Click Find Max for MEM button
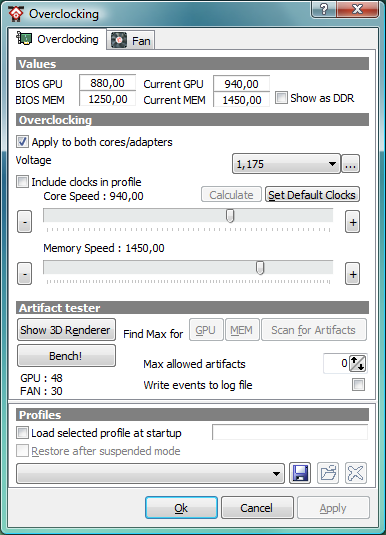 [x=242, y=330]
